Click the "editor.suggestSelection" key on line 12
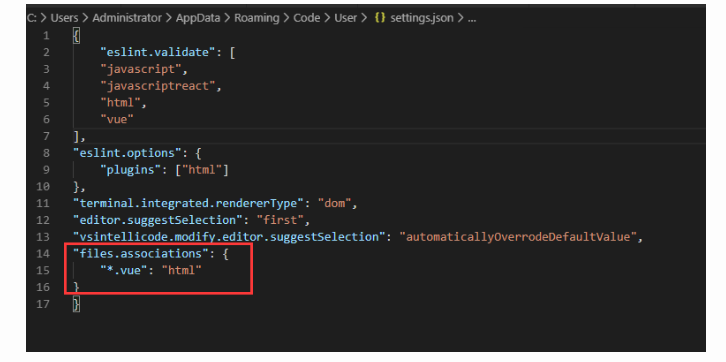Viewport: 726px width, 362px height. pos(157,220)
